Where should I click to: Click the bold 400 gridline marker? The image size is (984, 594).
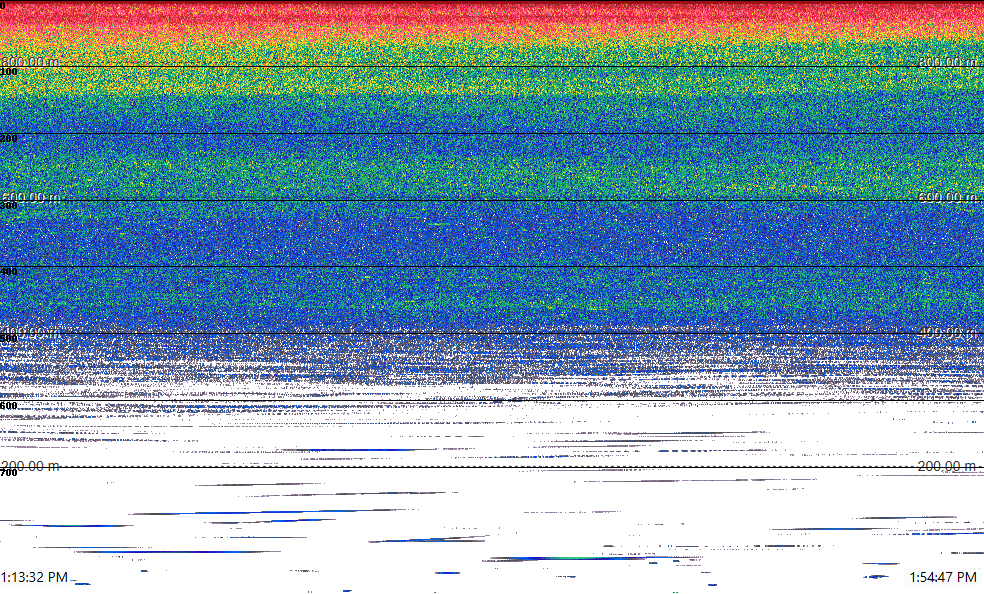click(x=9, y=272)
